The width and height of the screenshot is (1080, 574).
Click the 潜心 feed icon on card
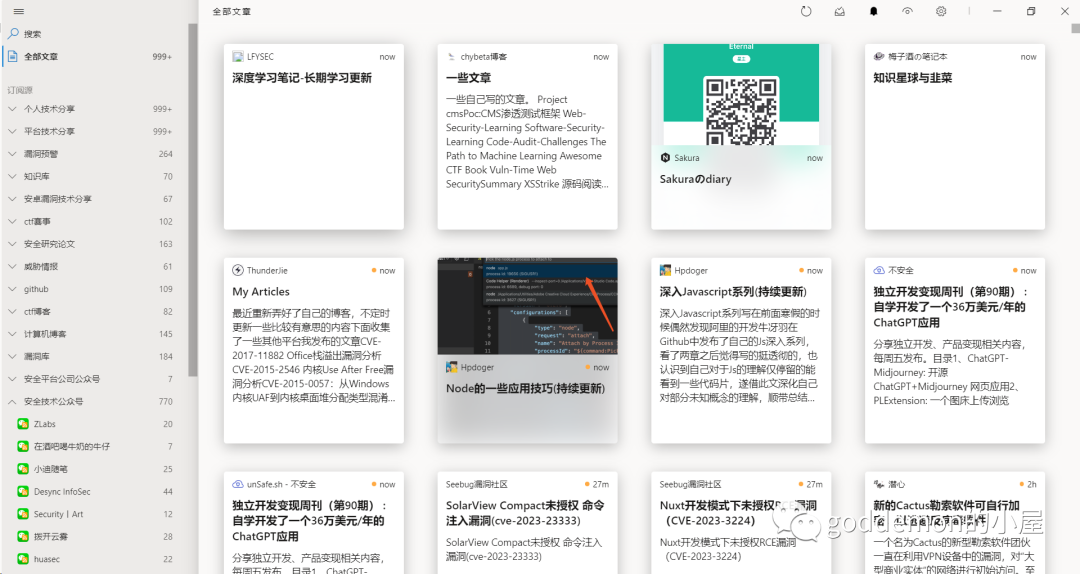tap(879, 484)
